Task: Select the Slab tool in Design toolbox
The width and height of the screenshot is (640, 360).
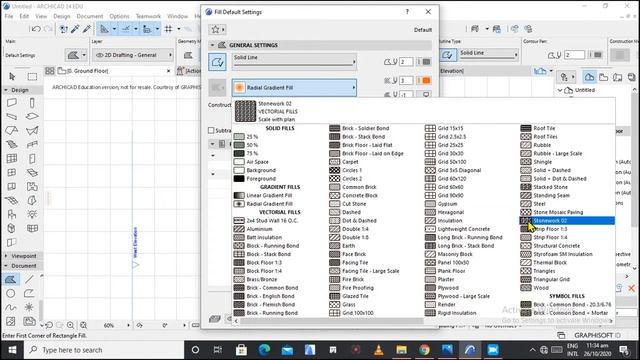Action: [32, 116]
